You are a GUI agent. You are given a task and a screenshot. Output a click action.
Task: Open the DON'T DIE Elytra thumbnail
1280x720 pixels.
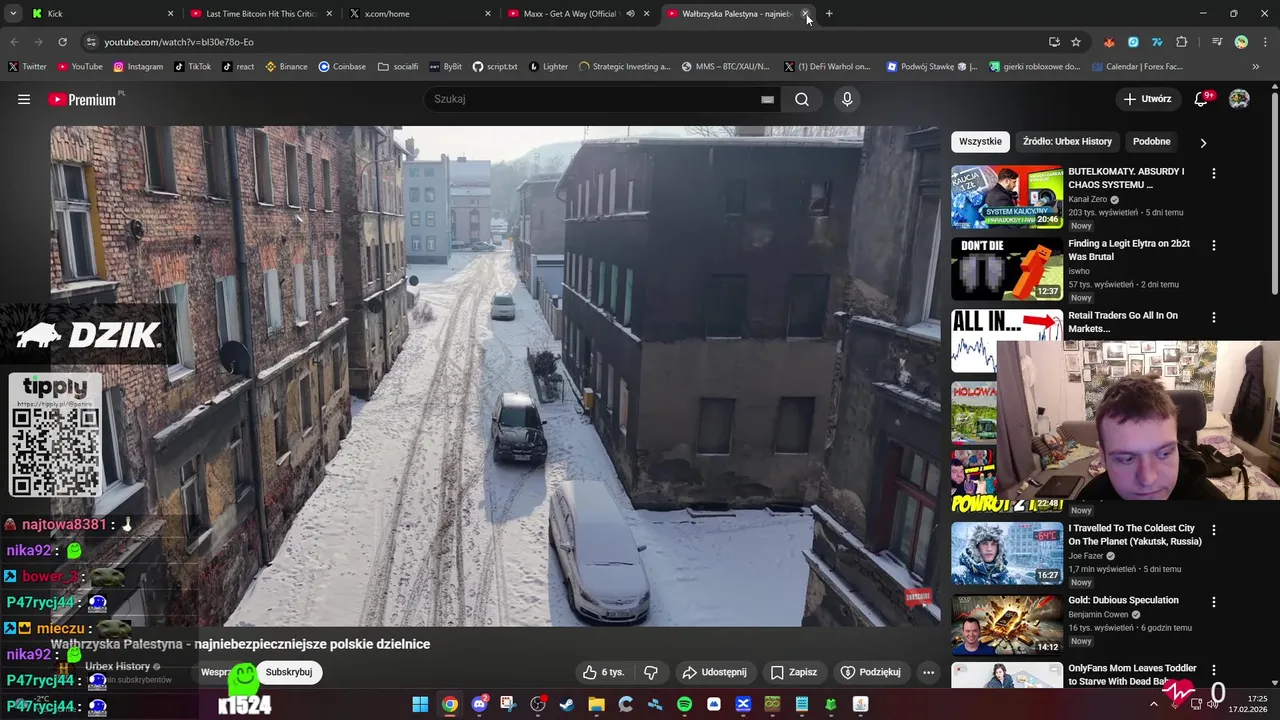coord(1007,269)
